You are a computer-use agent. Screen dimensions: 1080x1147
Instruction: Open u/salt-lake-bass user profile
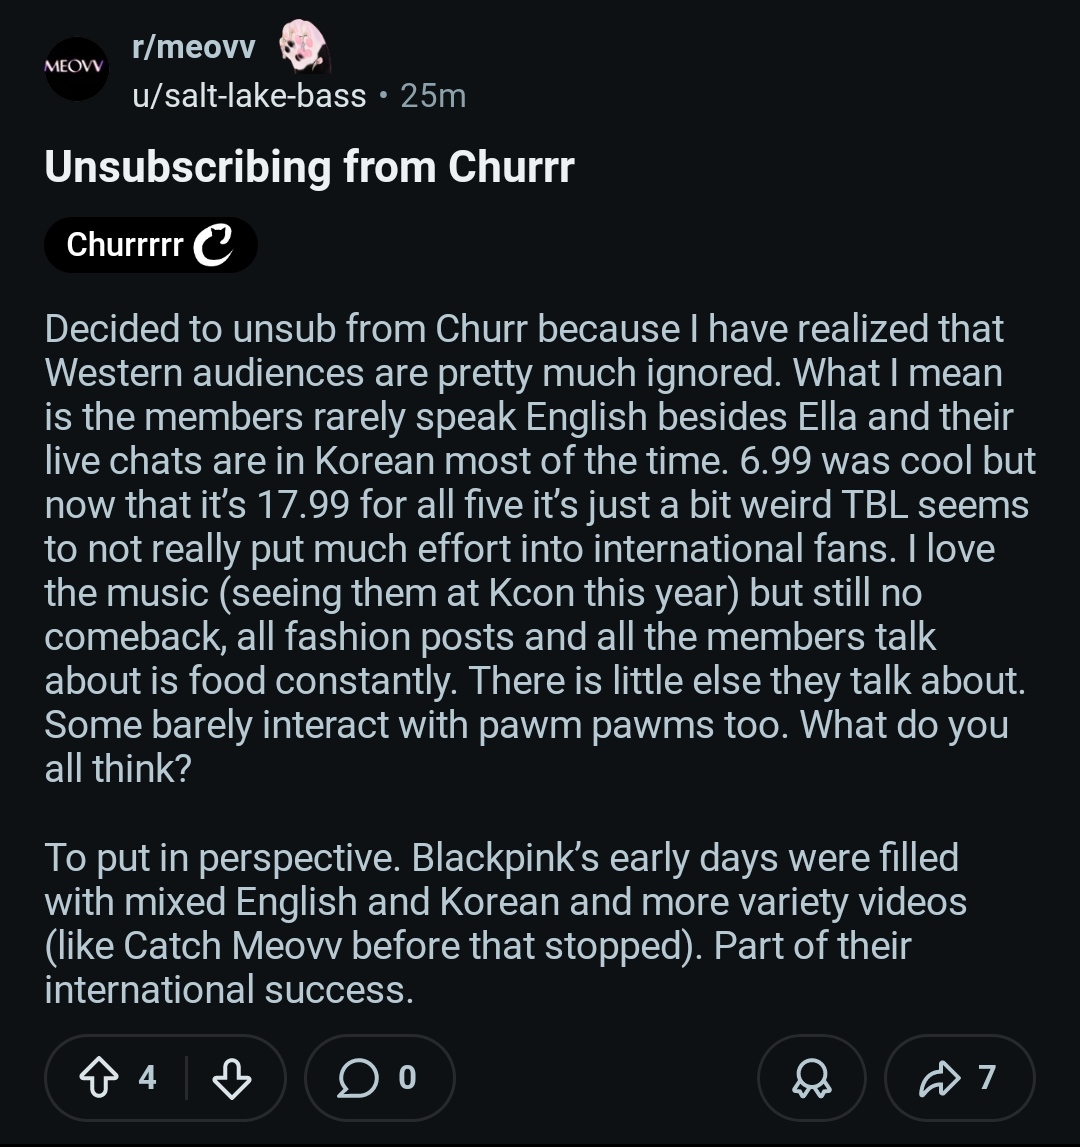point(249,96)
